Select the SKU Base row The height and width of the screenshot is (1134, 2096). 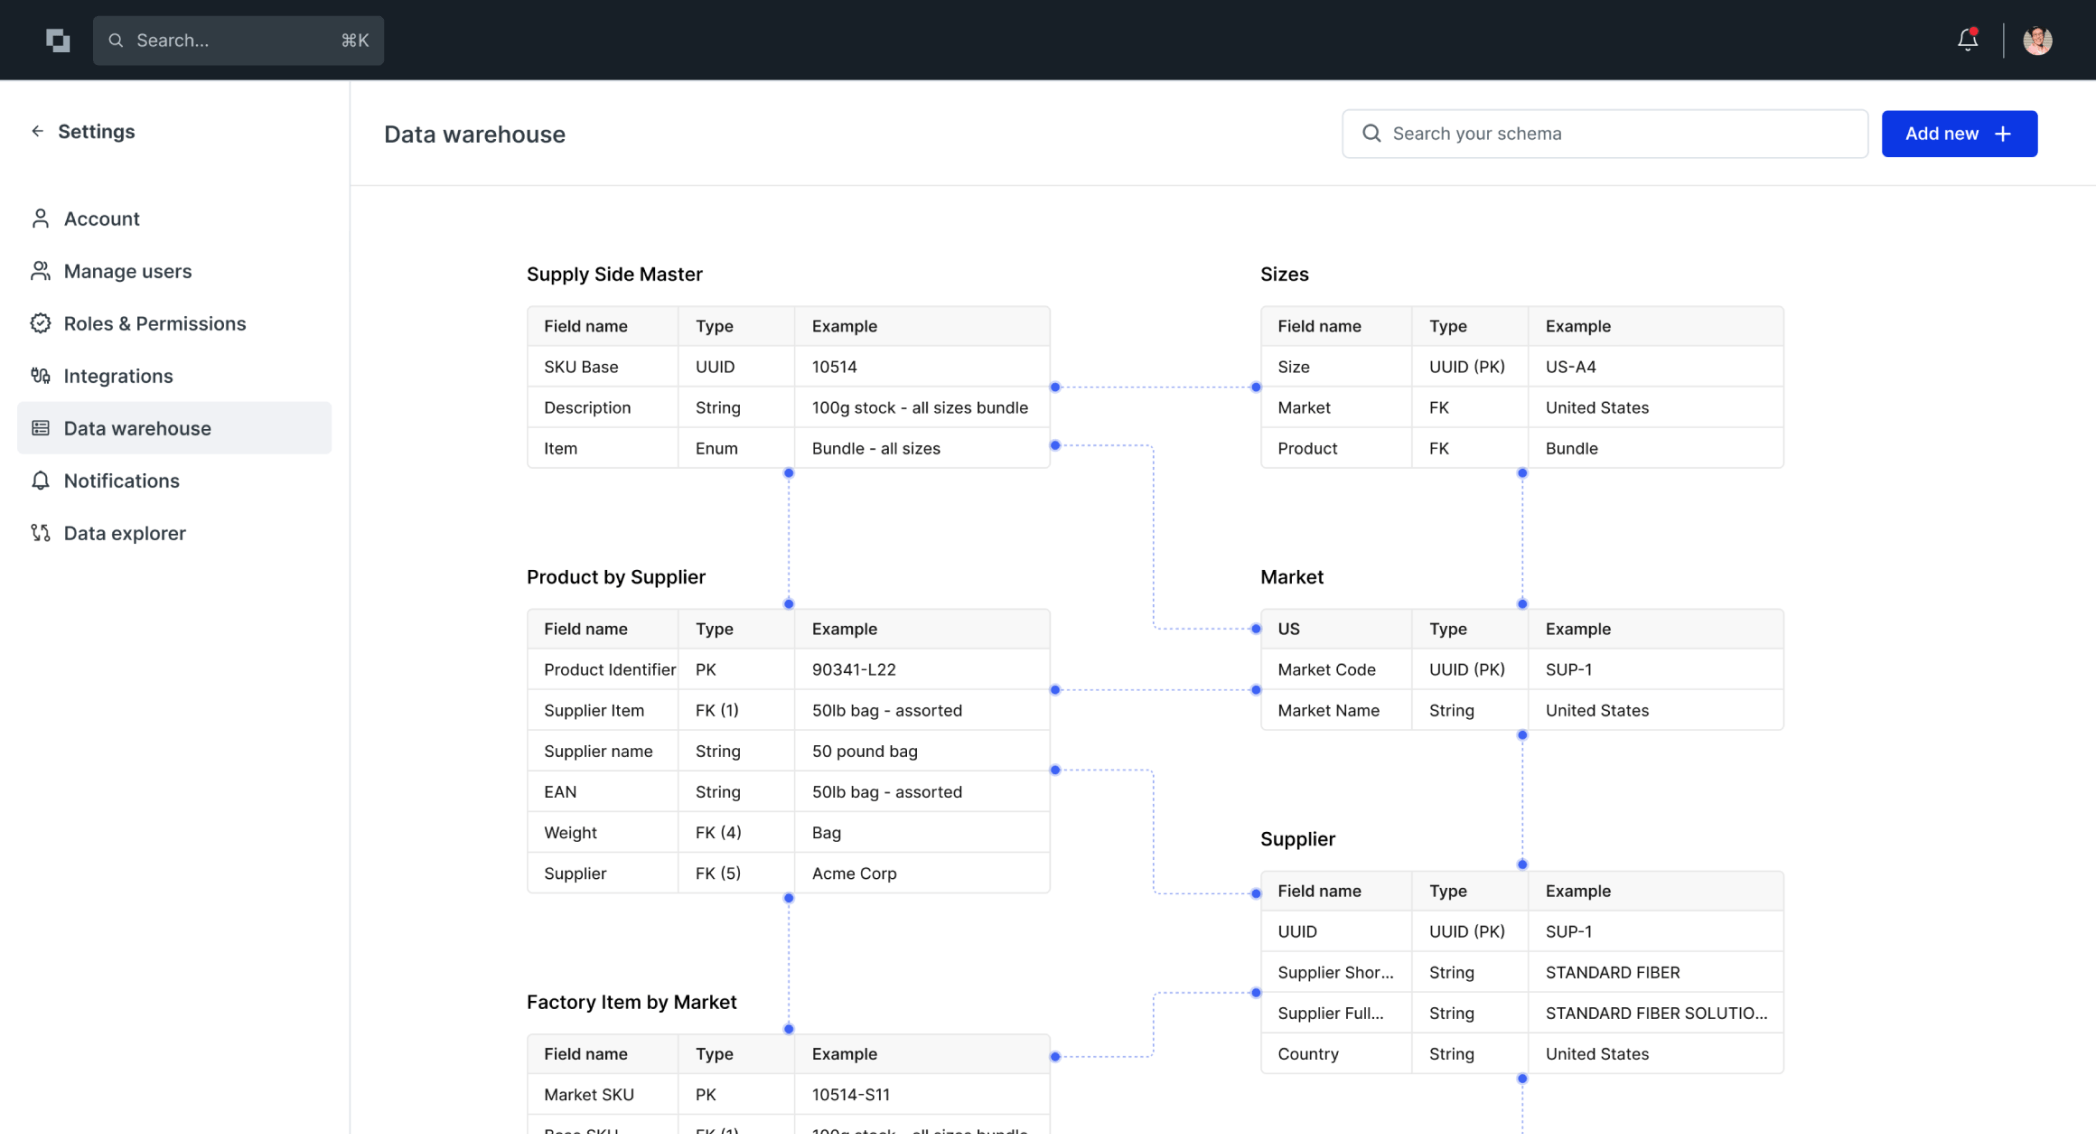[788, 367]
